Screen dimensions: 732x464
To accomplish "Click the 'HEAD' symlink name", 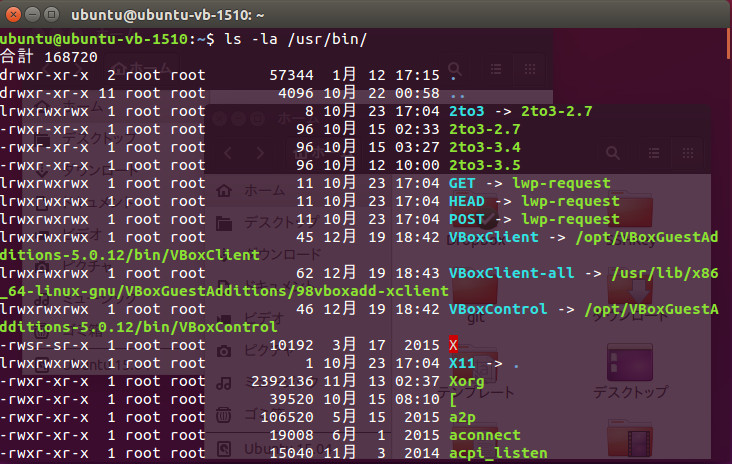I will (467, 202).
